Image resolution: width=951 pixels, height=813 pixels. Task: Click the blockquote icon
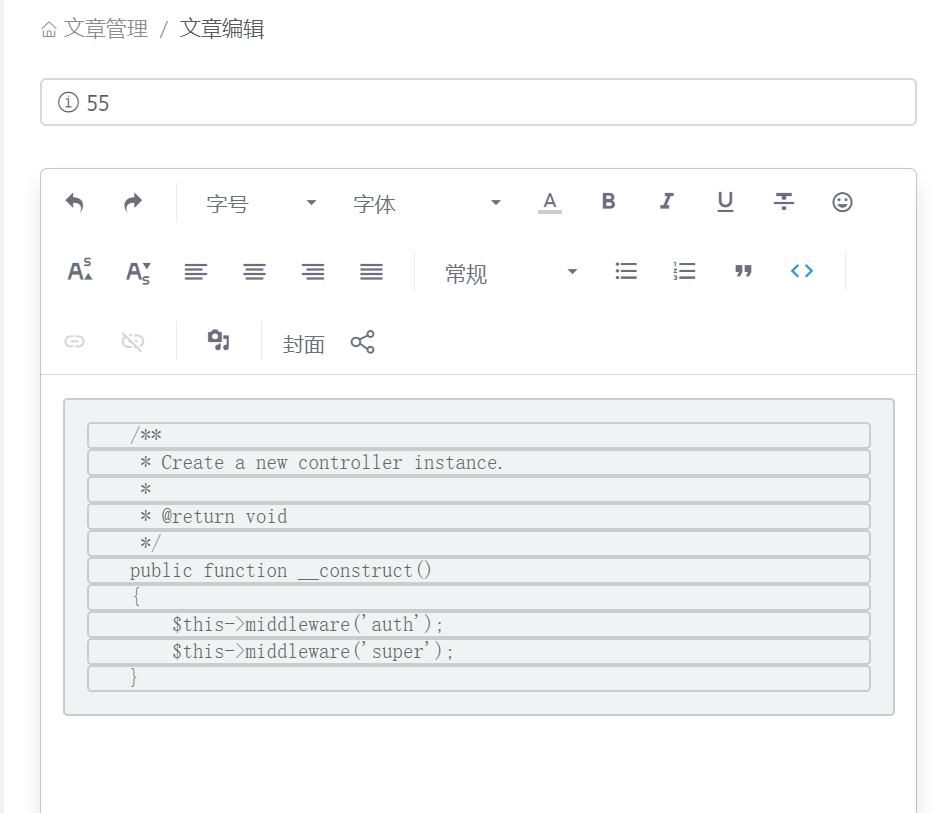[743, 270]
